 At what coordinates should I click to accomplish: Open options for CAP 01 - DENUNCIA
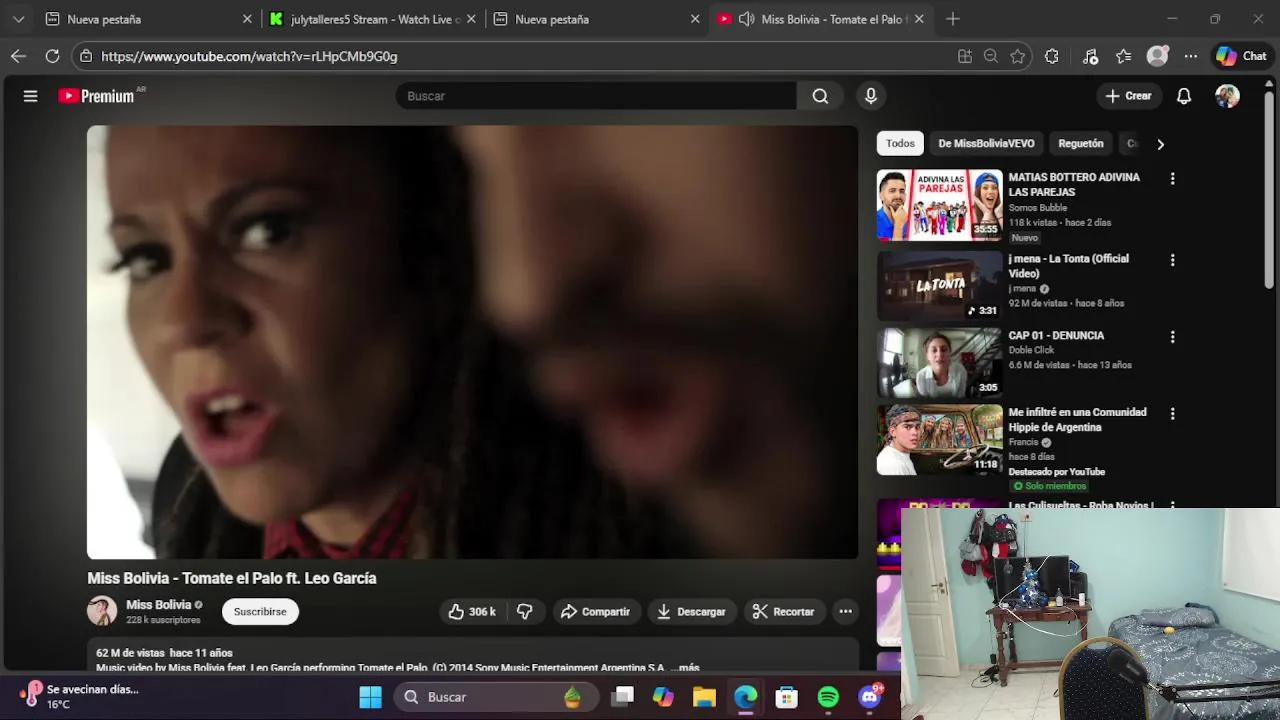[1172, 337]
